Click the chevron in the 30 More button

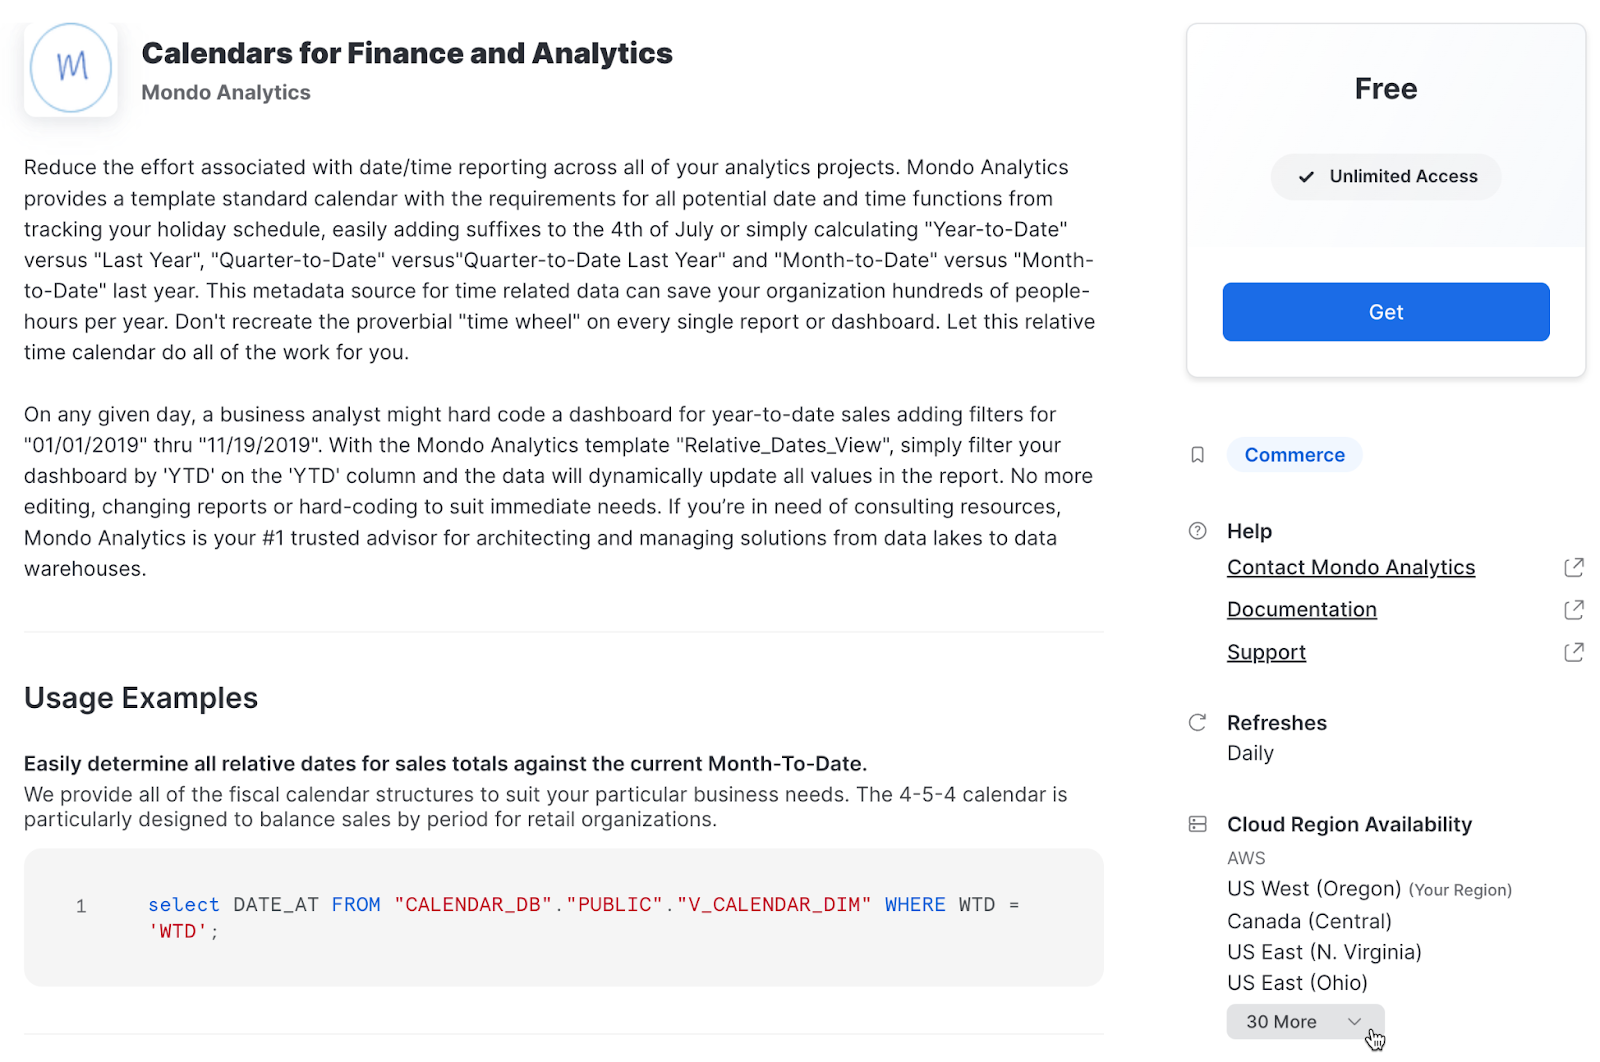click(x=1354, y=1022)
